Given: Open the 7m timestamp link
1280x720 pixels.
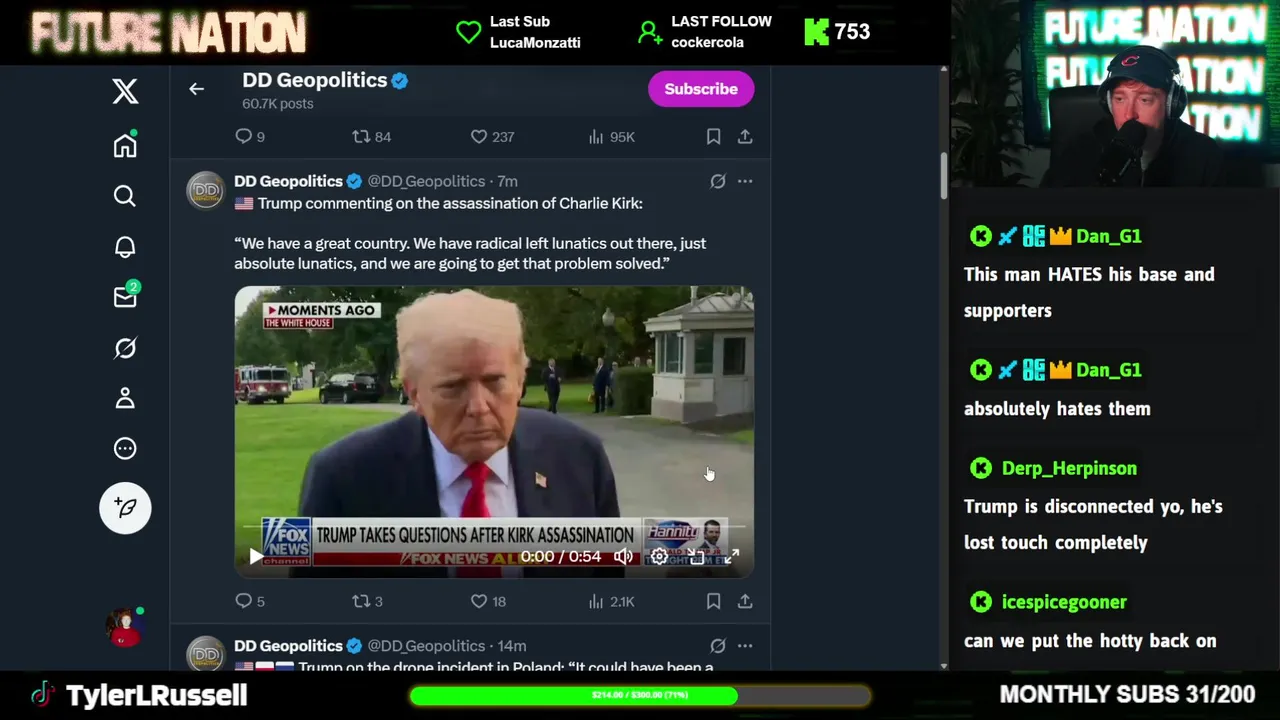Looking at the screenshot, I should (x=507, y=181).
